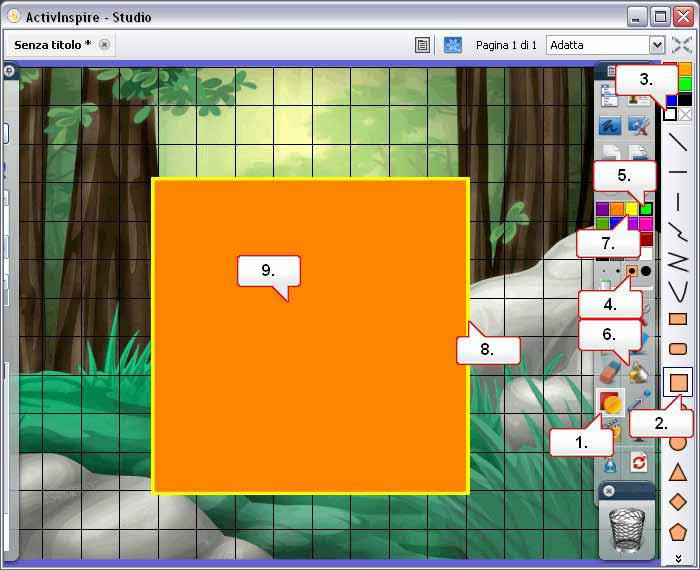Choose the diamond shape
Viewport: 700px width, 570px height.
click(x=678, y=502)
